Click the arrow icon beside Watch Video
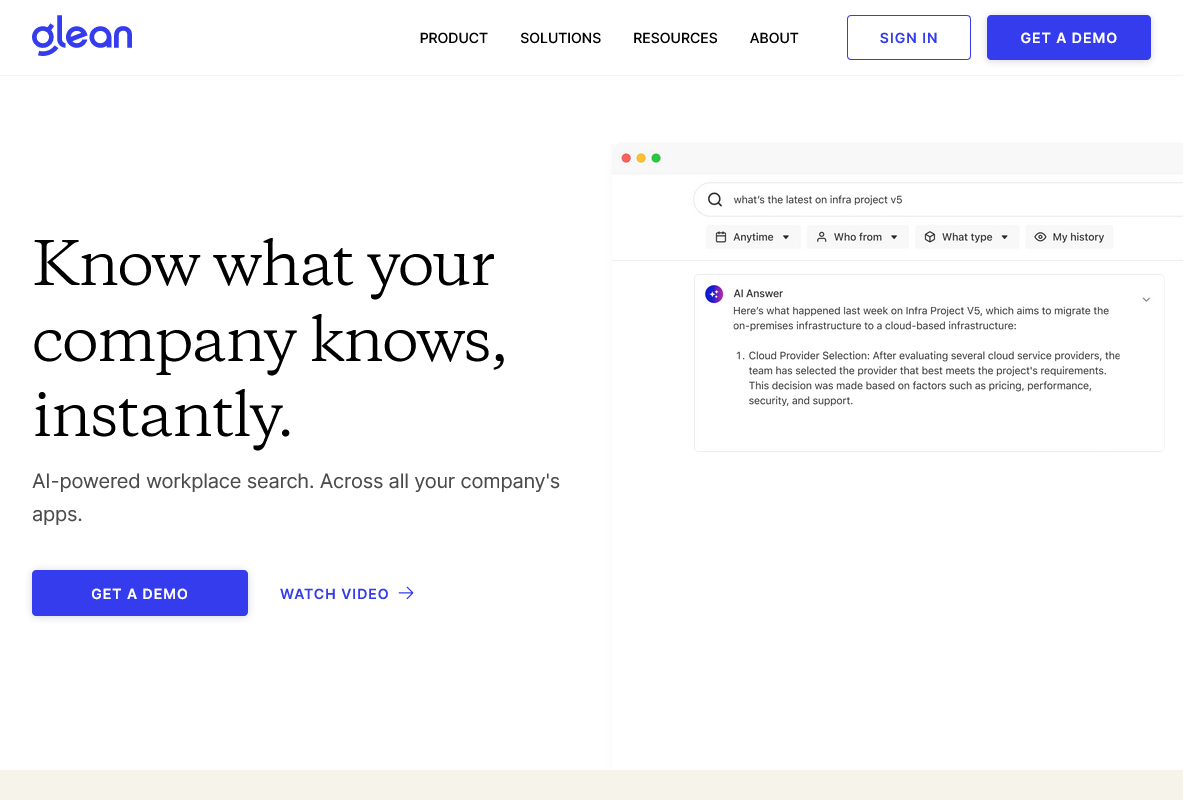This screenshot has width=1200, height=800. [406, 593]
